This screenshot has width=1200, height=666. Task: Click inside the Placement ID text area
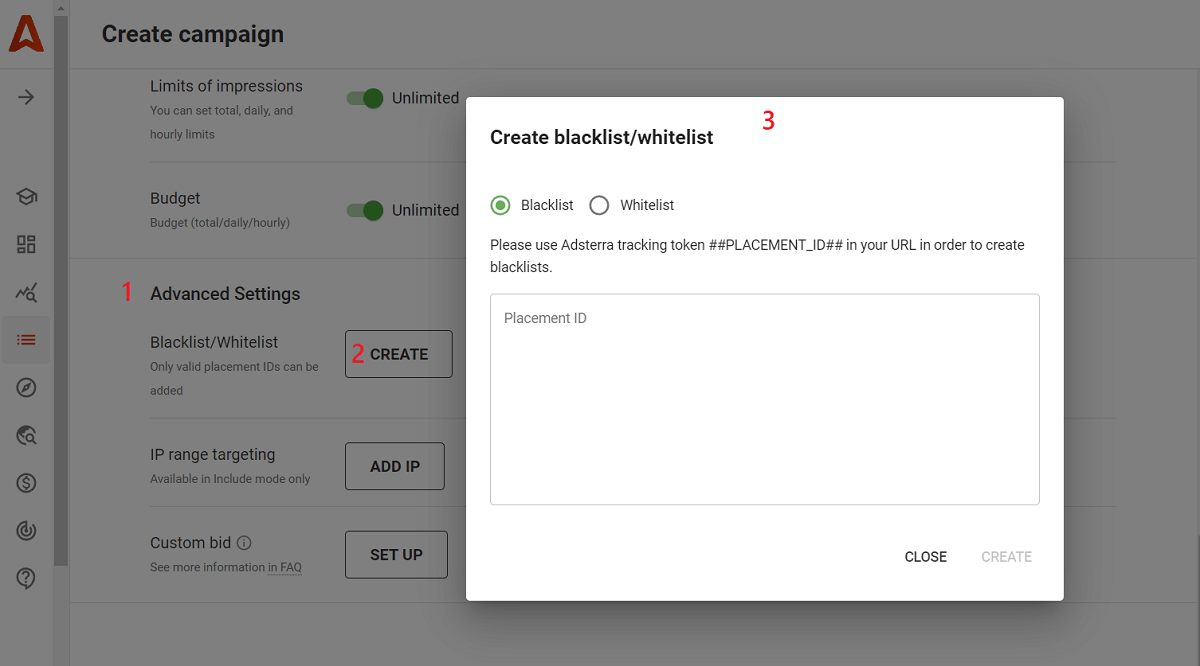[x=764, y=398]
